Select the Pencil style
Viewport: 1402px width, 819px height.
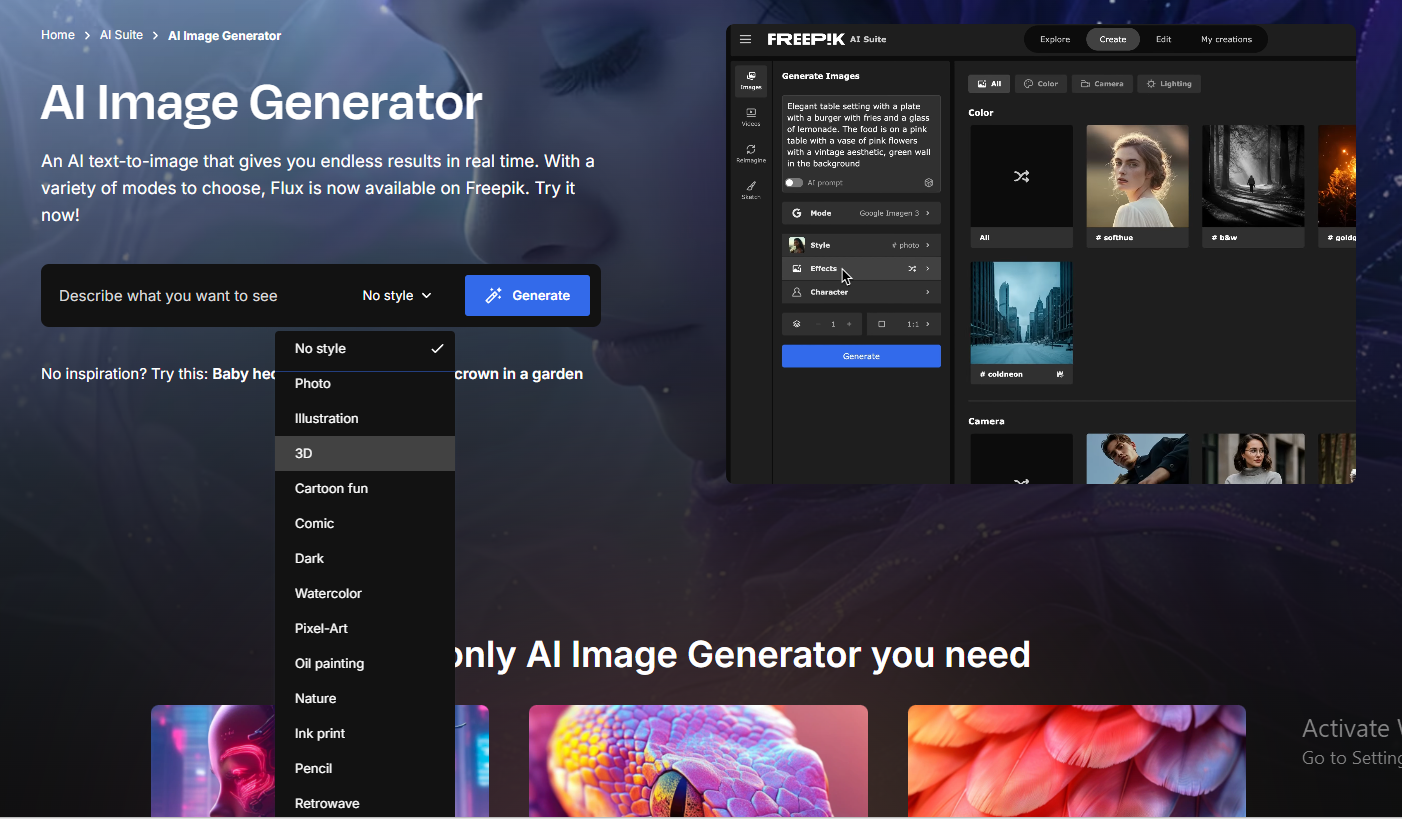(365, 768)
